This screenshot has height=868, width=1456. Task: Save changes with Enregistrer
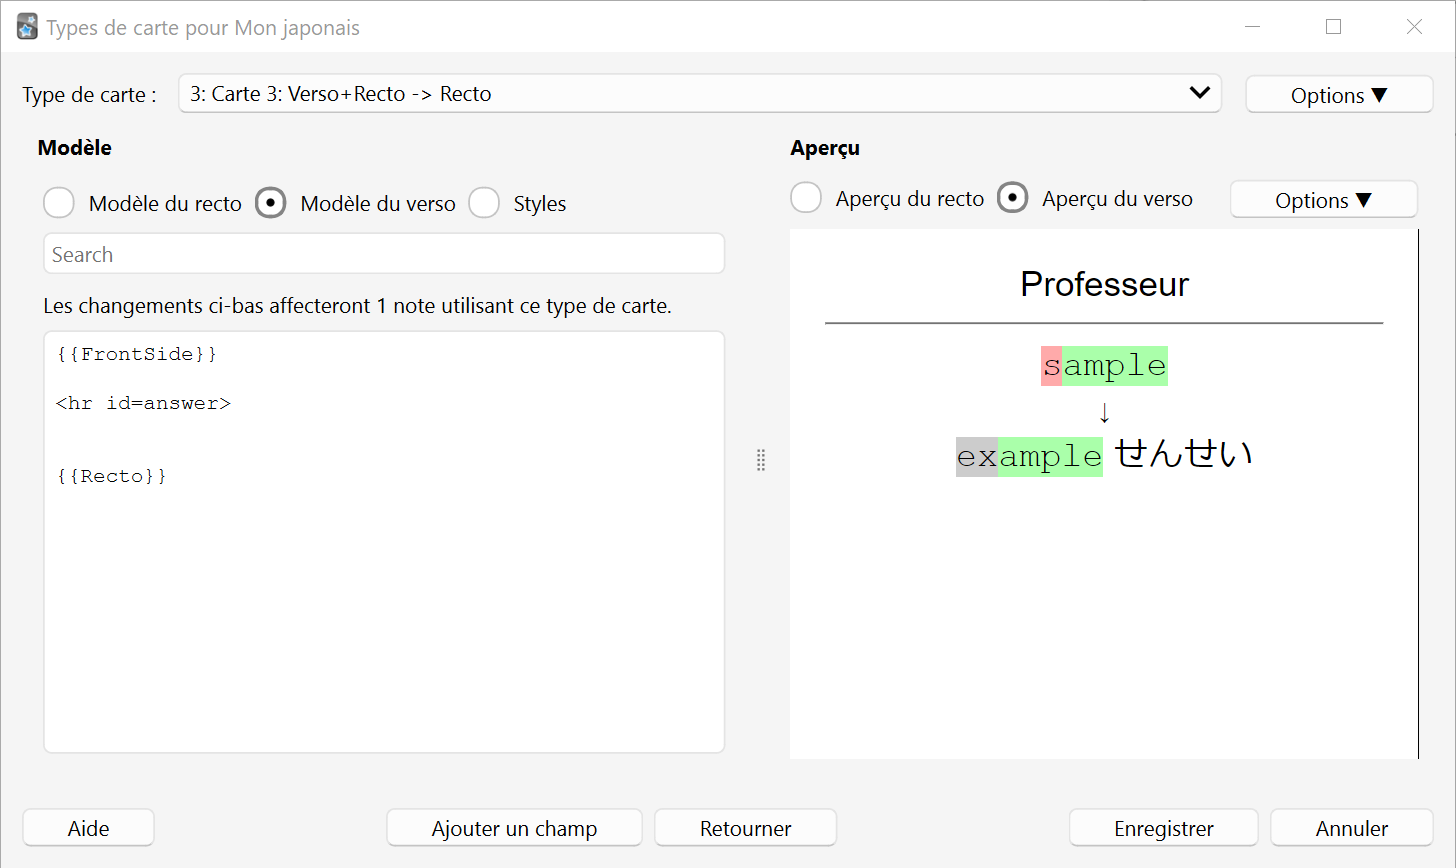click(1164, 828)
